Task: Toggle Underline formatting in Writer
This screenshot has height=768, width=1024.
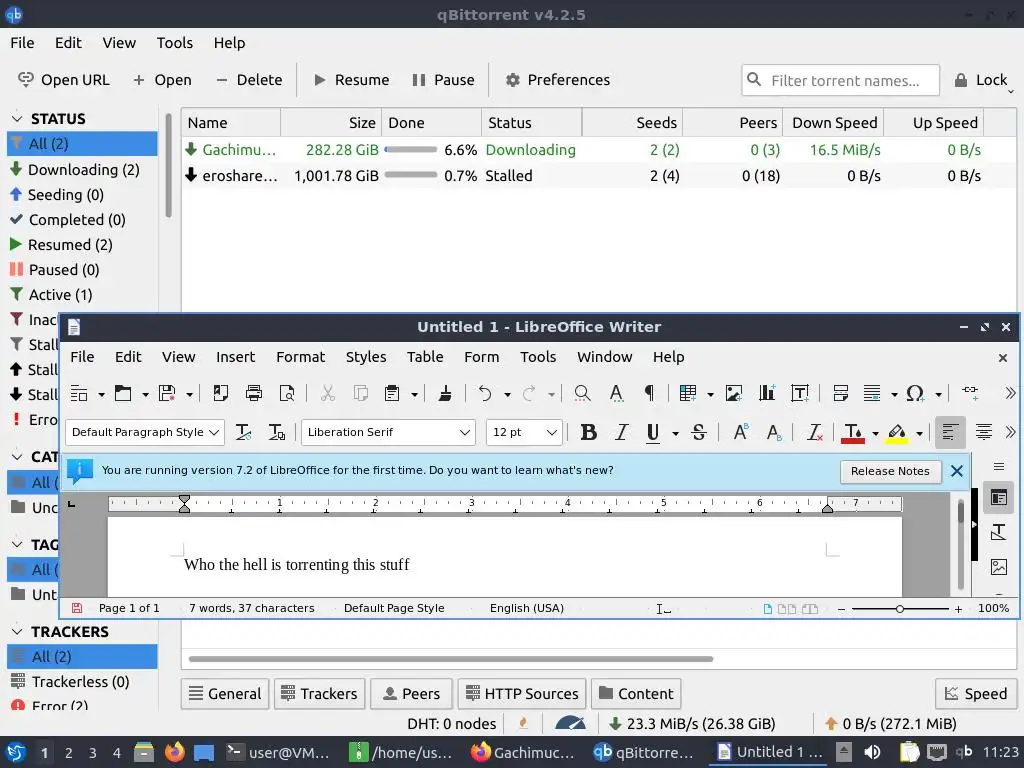Action: click(652, 433)
